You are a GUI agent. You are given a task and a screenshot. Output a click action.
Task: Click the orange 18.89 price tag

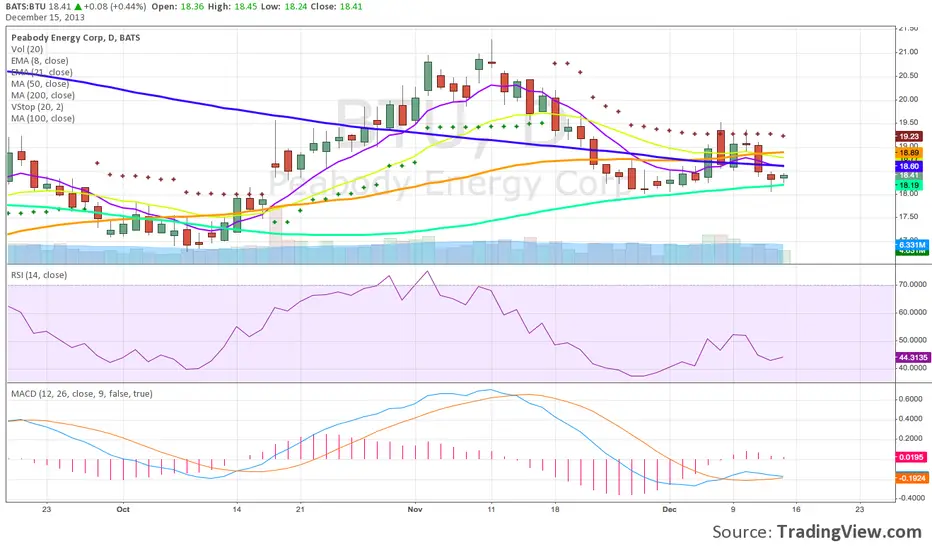point(909,153)
